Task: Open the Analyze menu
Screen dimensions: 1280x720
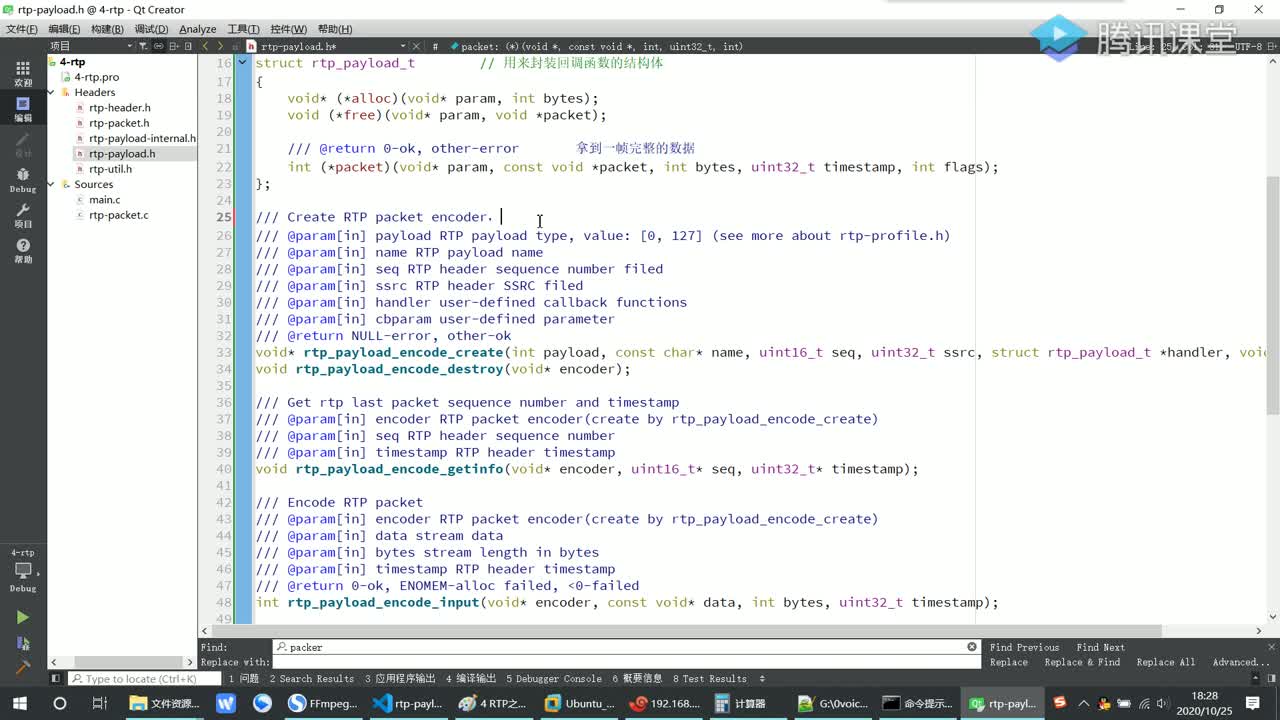Action: [x=198, y=29]
